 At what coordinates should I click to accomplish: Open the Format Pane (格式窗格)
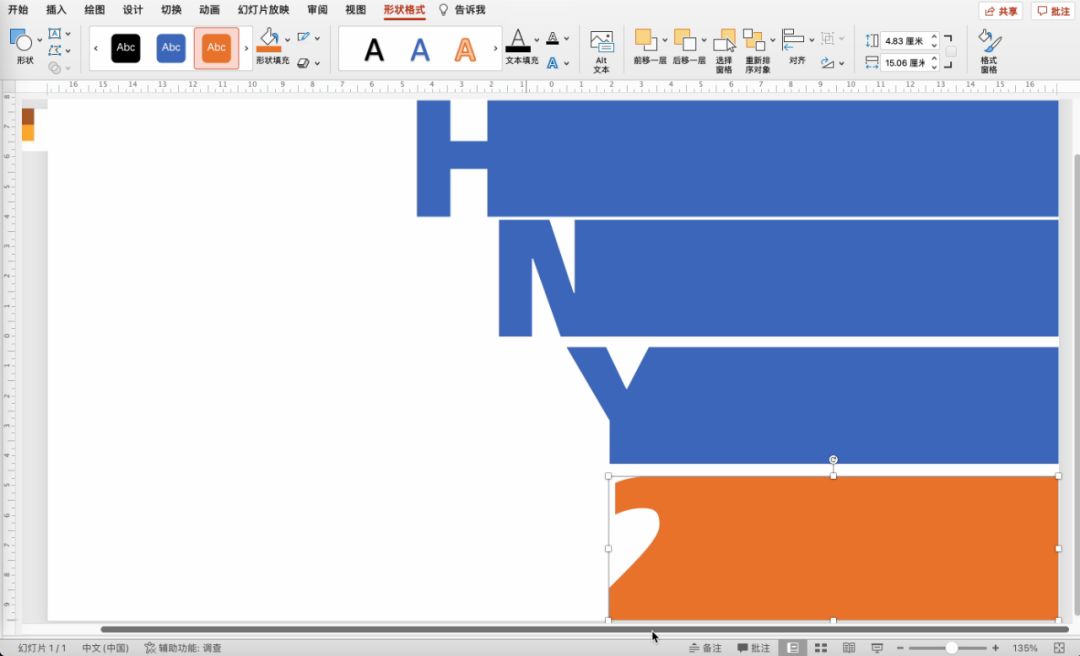pyautogui.click(x=988, y=50)
